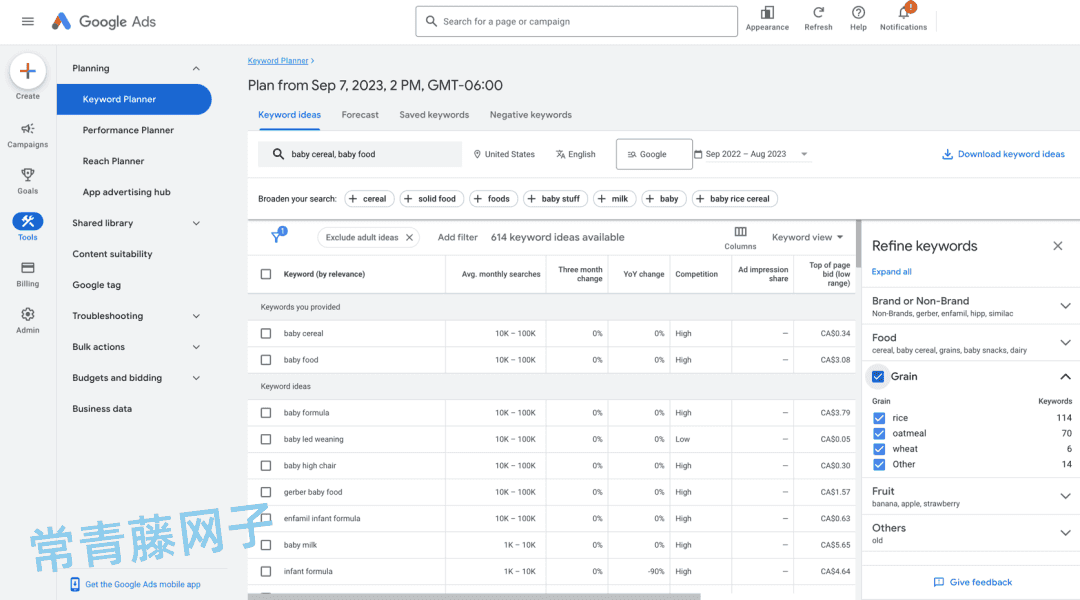Uncheck the Grain category checkbox
Viewport: 1080px width, 600px height.
pyautogui.click(x=878, y=377)
